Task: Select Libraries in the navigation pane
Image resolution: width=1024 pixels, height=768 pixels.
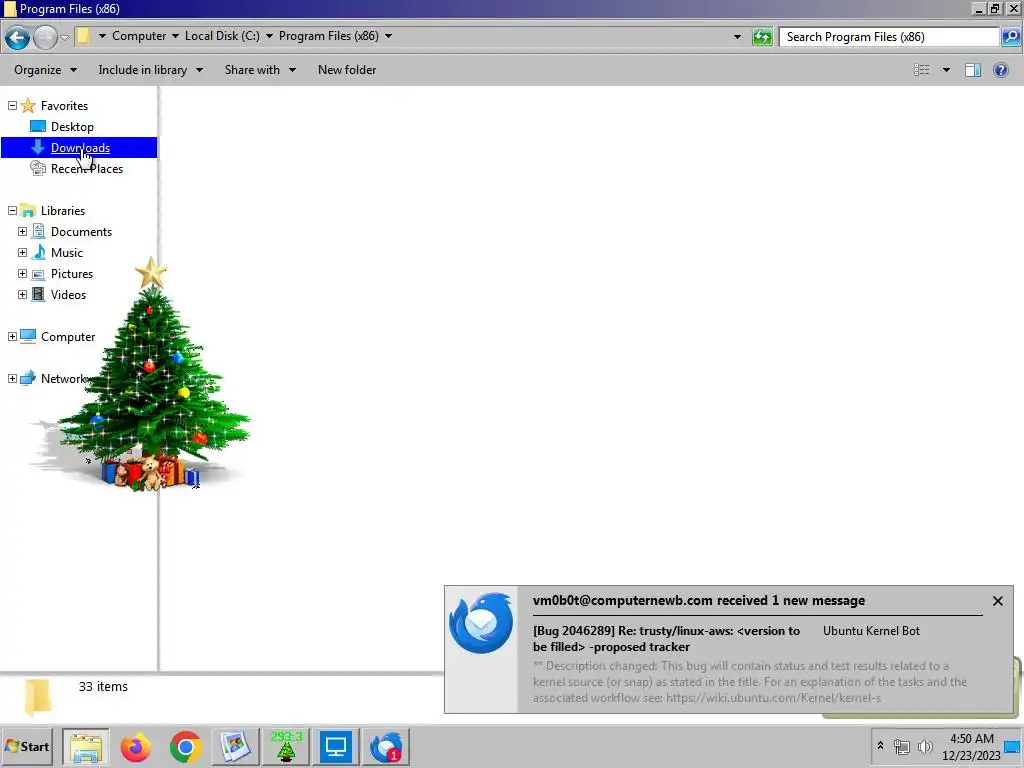Action: click(63, 211)
